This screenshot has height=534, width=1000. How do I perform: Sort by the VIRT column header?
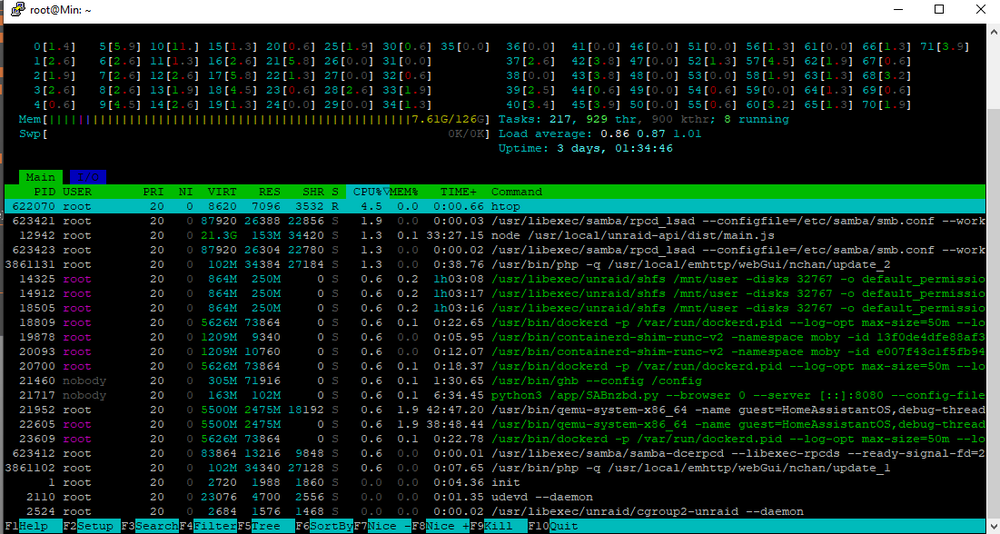(x=222, y=191)
